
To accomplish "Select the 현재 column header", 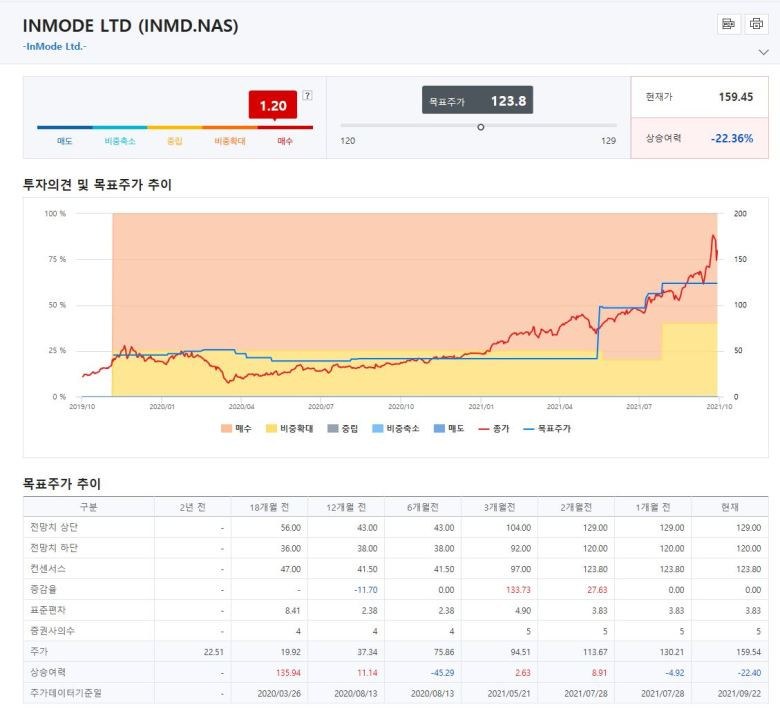I will pos(730,507).
